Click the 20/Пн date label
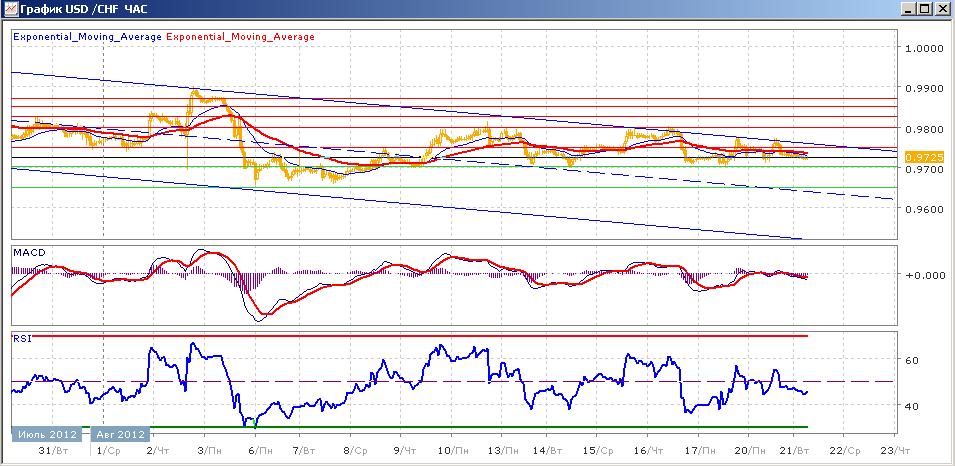 (750, 451)
